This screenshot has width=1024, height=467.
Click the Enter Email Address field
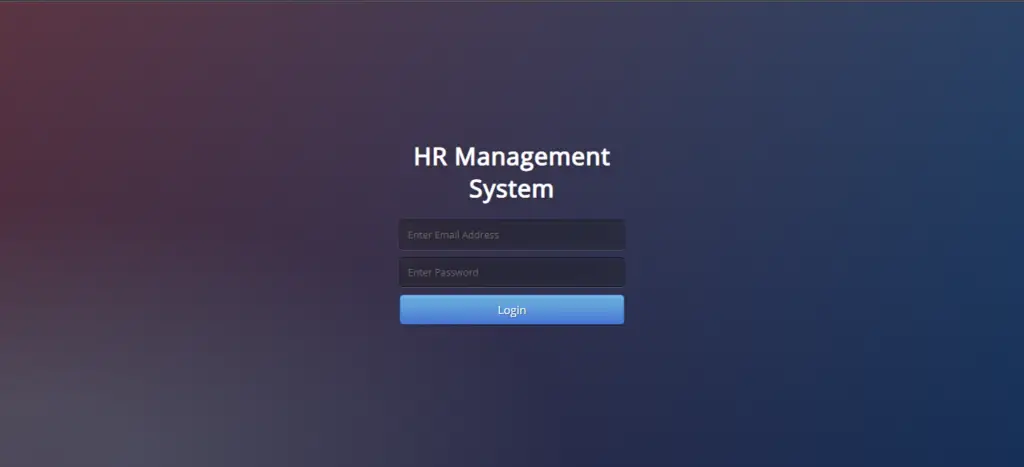[x=511, y=234]
